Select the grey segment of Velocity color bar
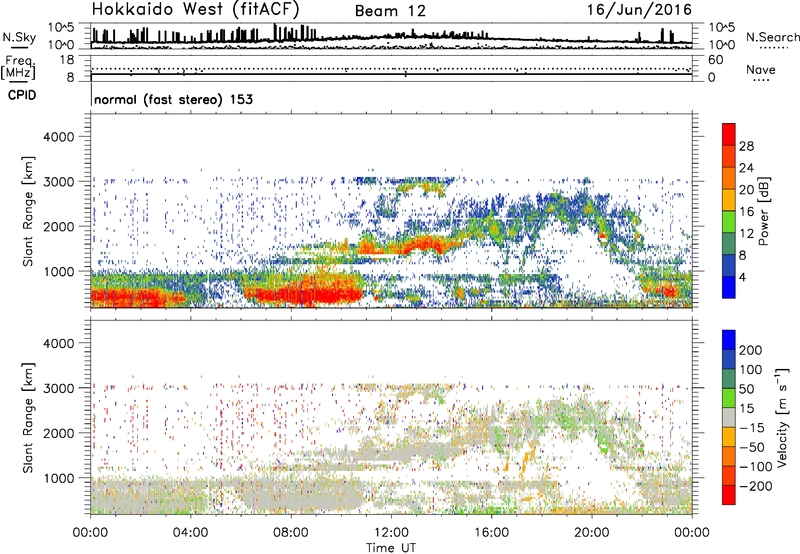The height and width of the screenshot is (554, 800). point(729,417)
